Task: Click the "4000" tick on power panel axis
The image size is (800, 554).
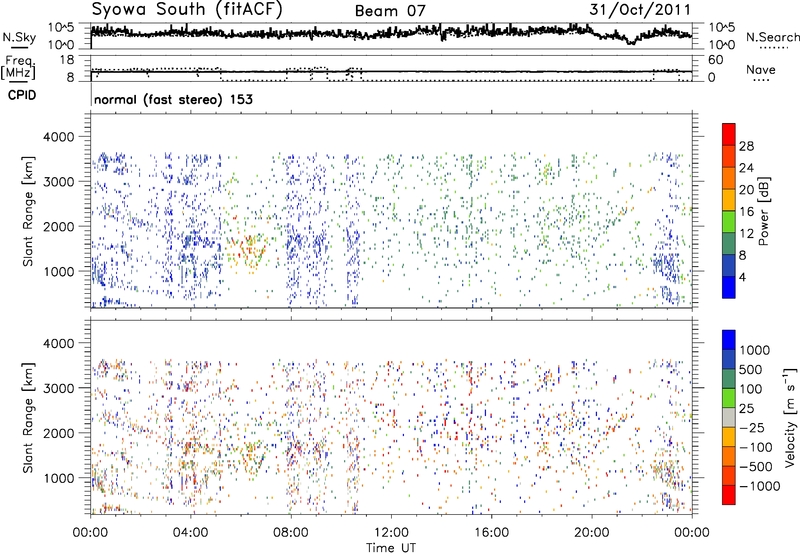Action: (58, 137)
